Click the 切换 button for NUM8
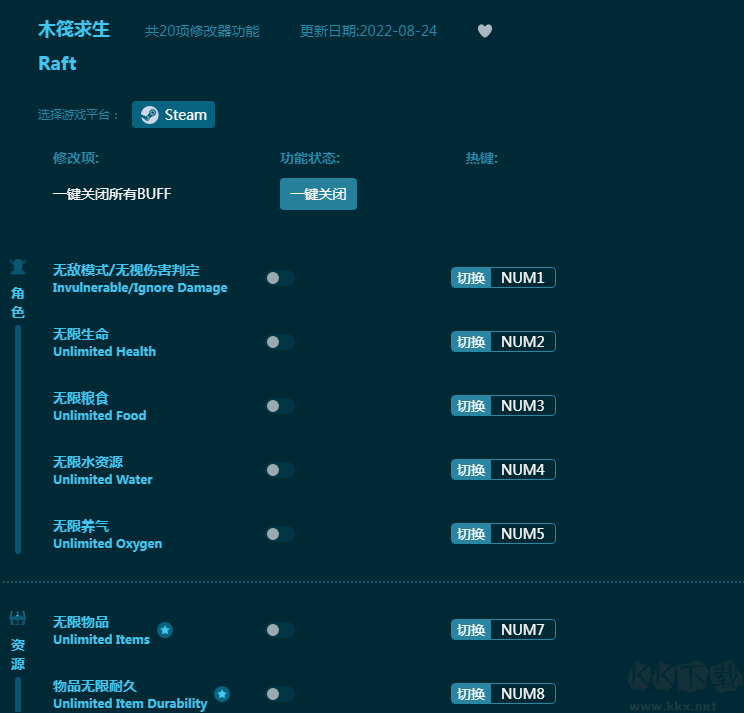 tap(471, 694)
